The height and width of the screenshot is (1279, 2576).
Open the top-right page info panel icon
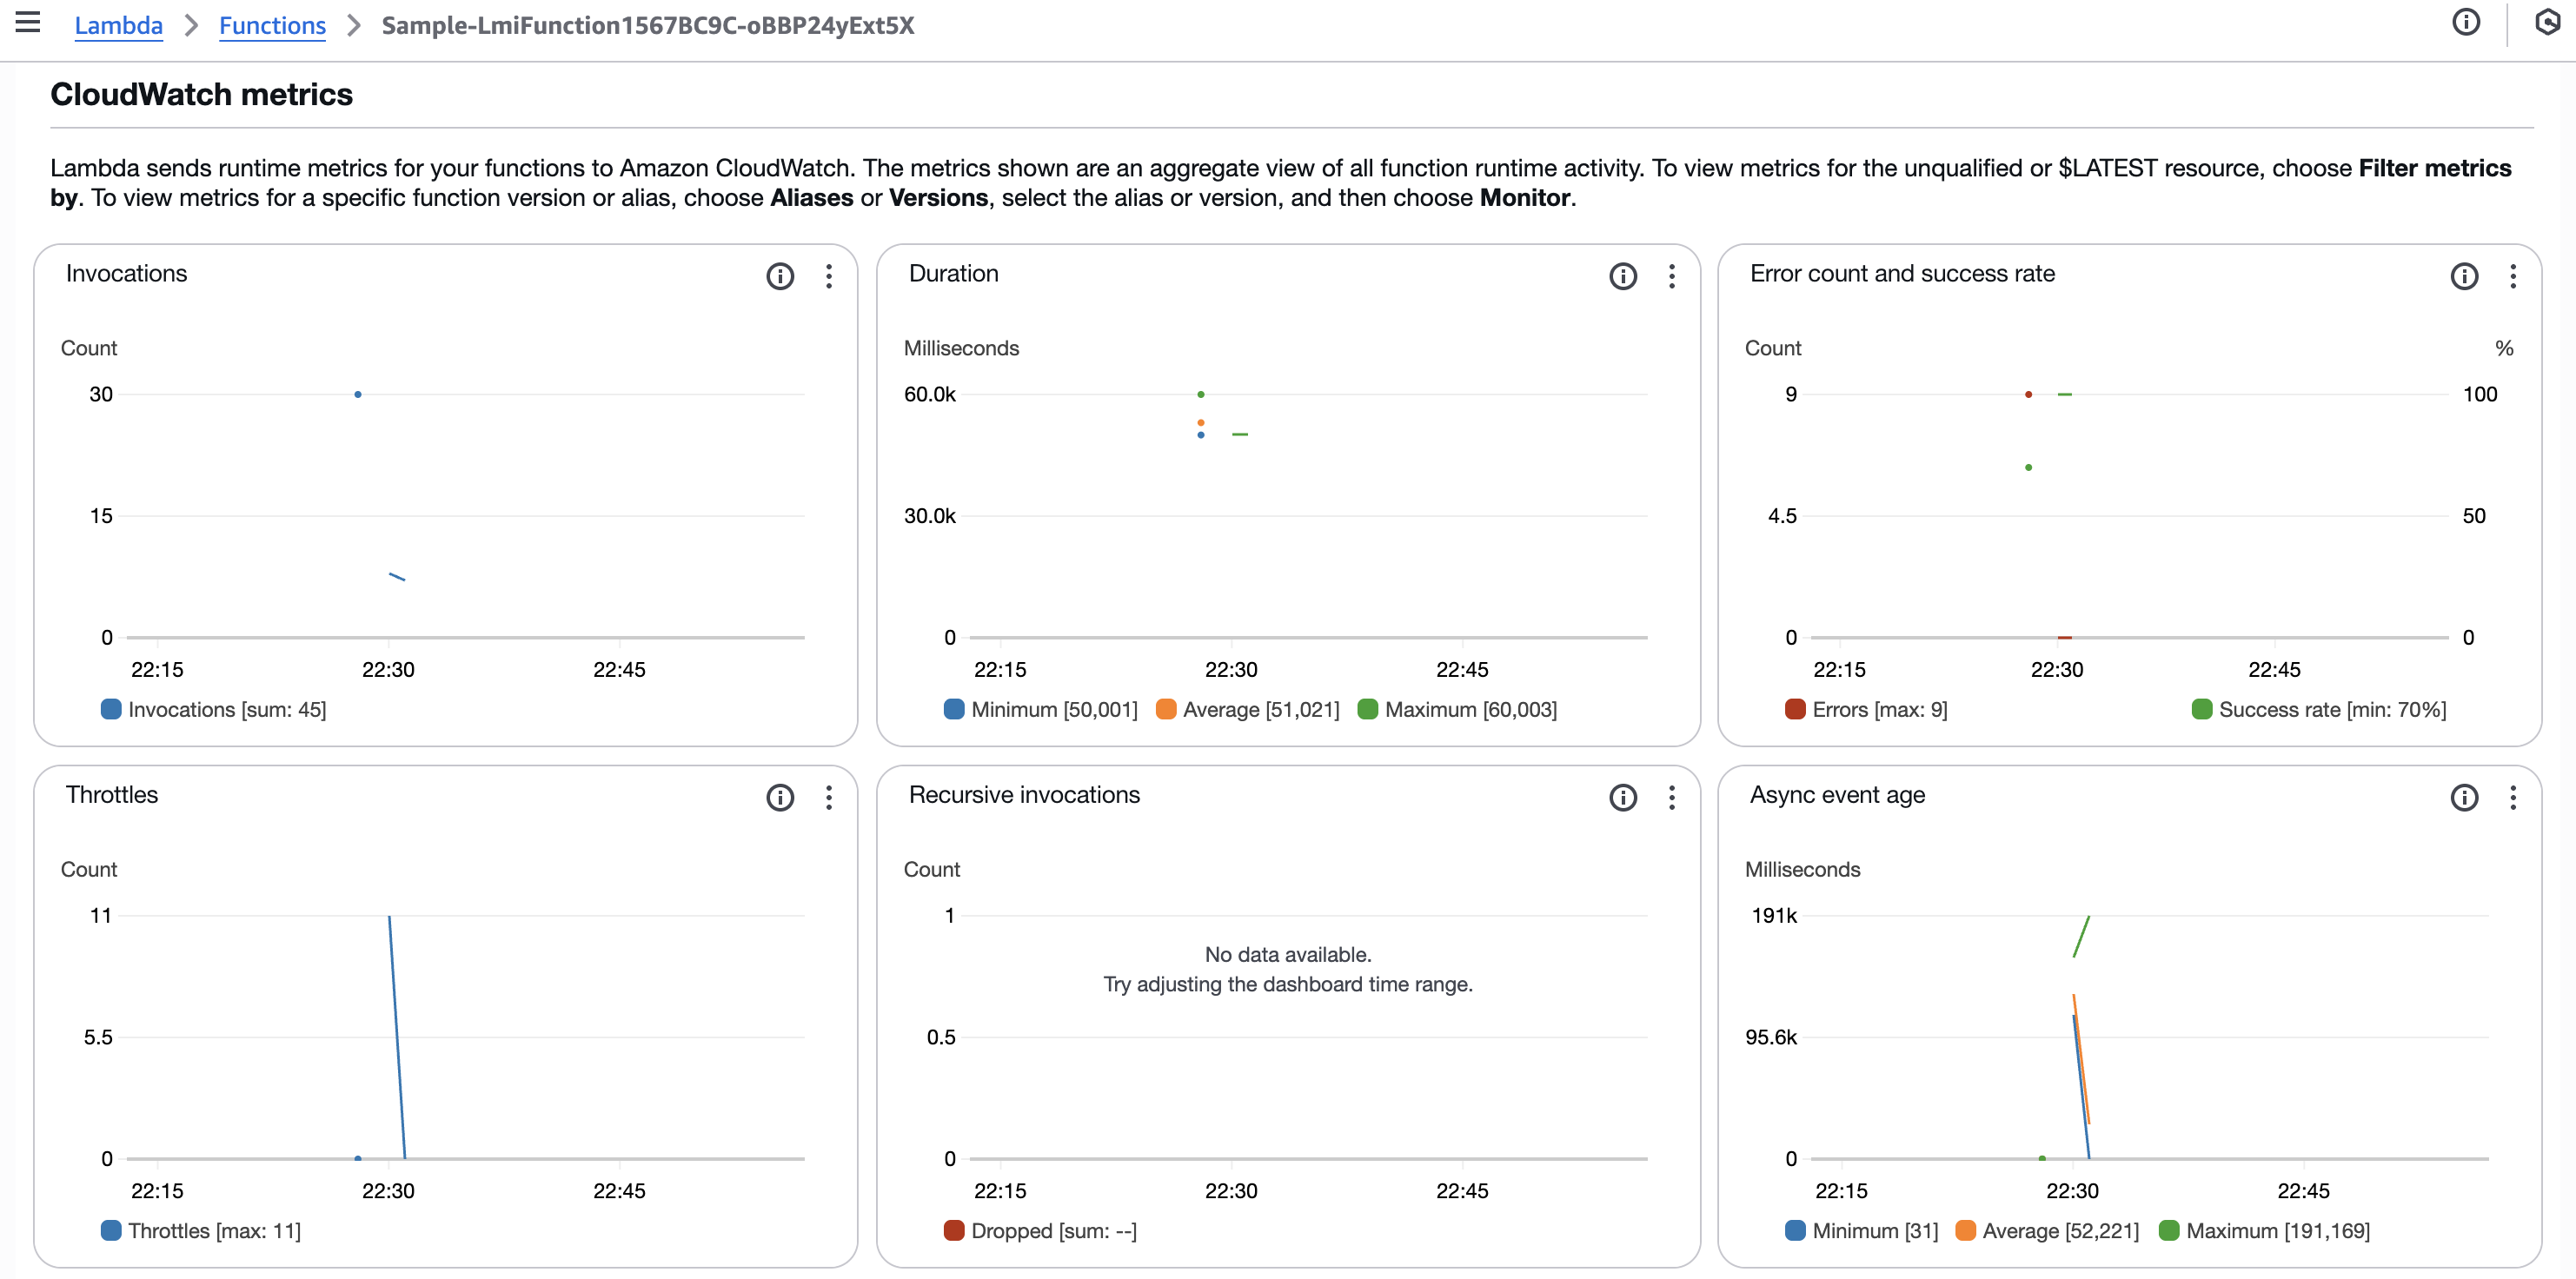pyautogui.click(x=2465, y=22)
